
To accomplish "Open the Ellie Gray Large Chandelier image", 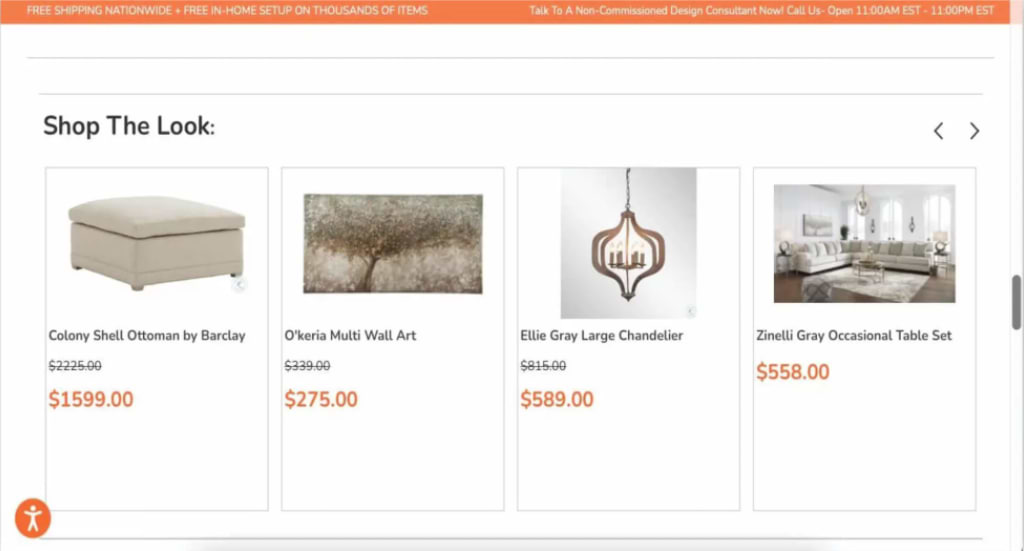I will tap(628, 243).
